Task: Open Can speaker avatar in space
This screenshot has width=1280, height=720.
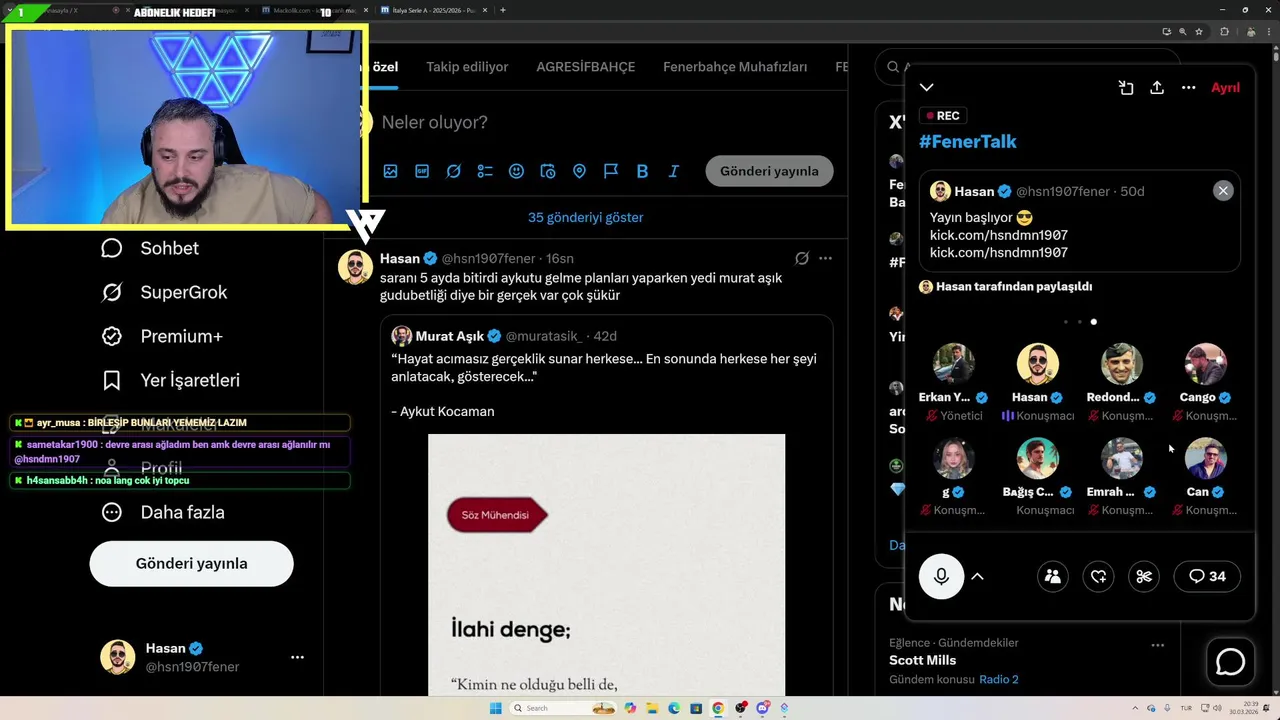Action: 1205,459
